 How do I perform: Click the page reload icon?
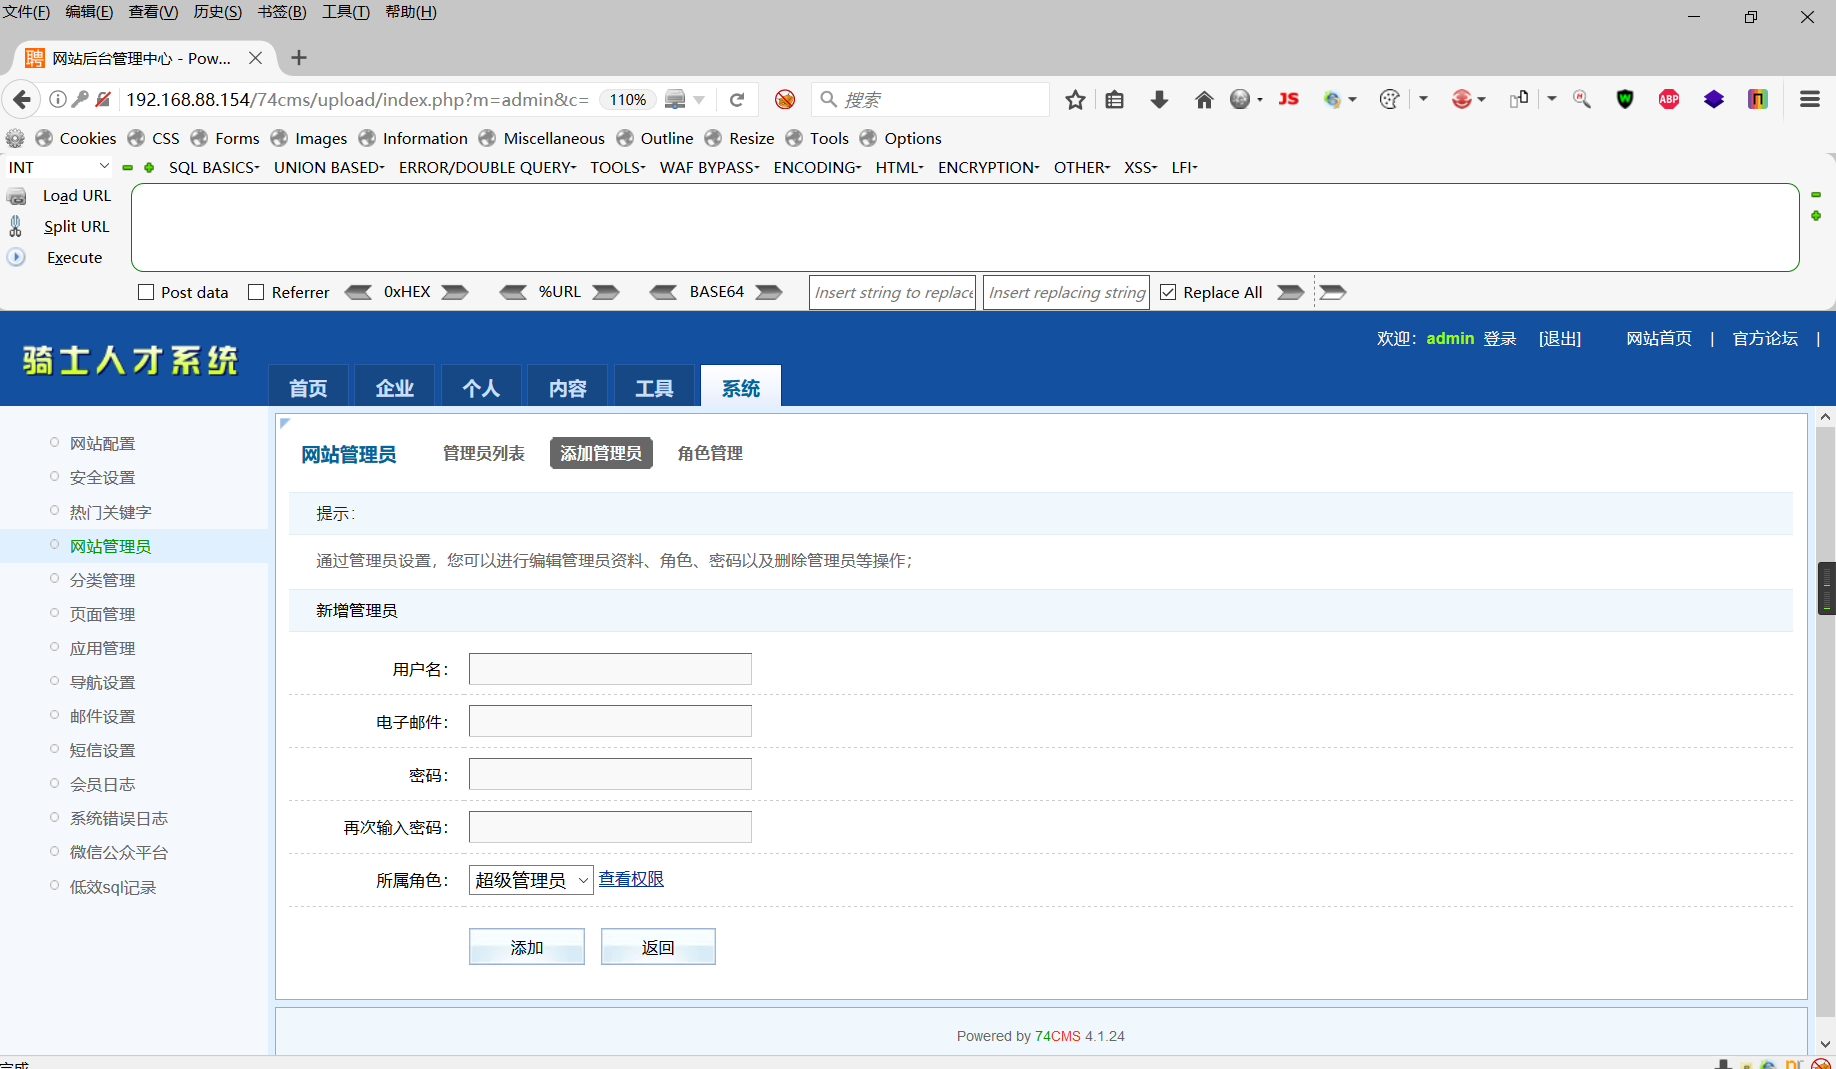(737, 99)
